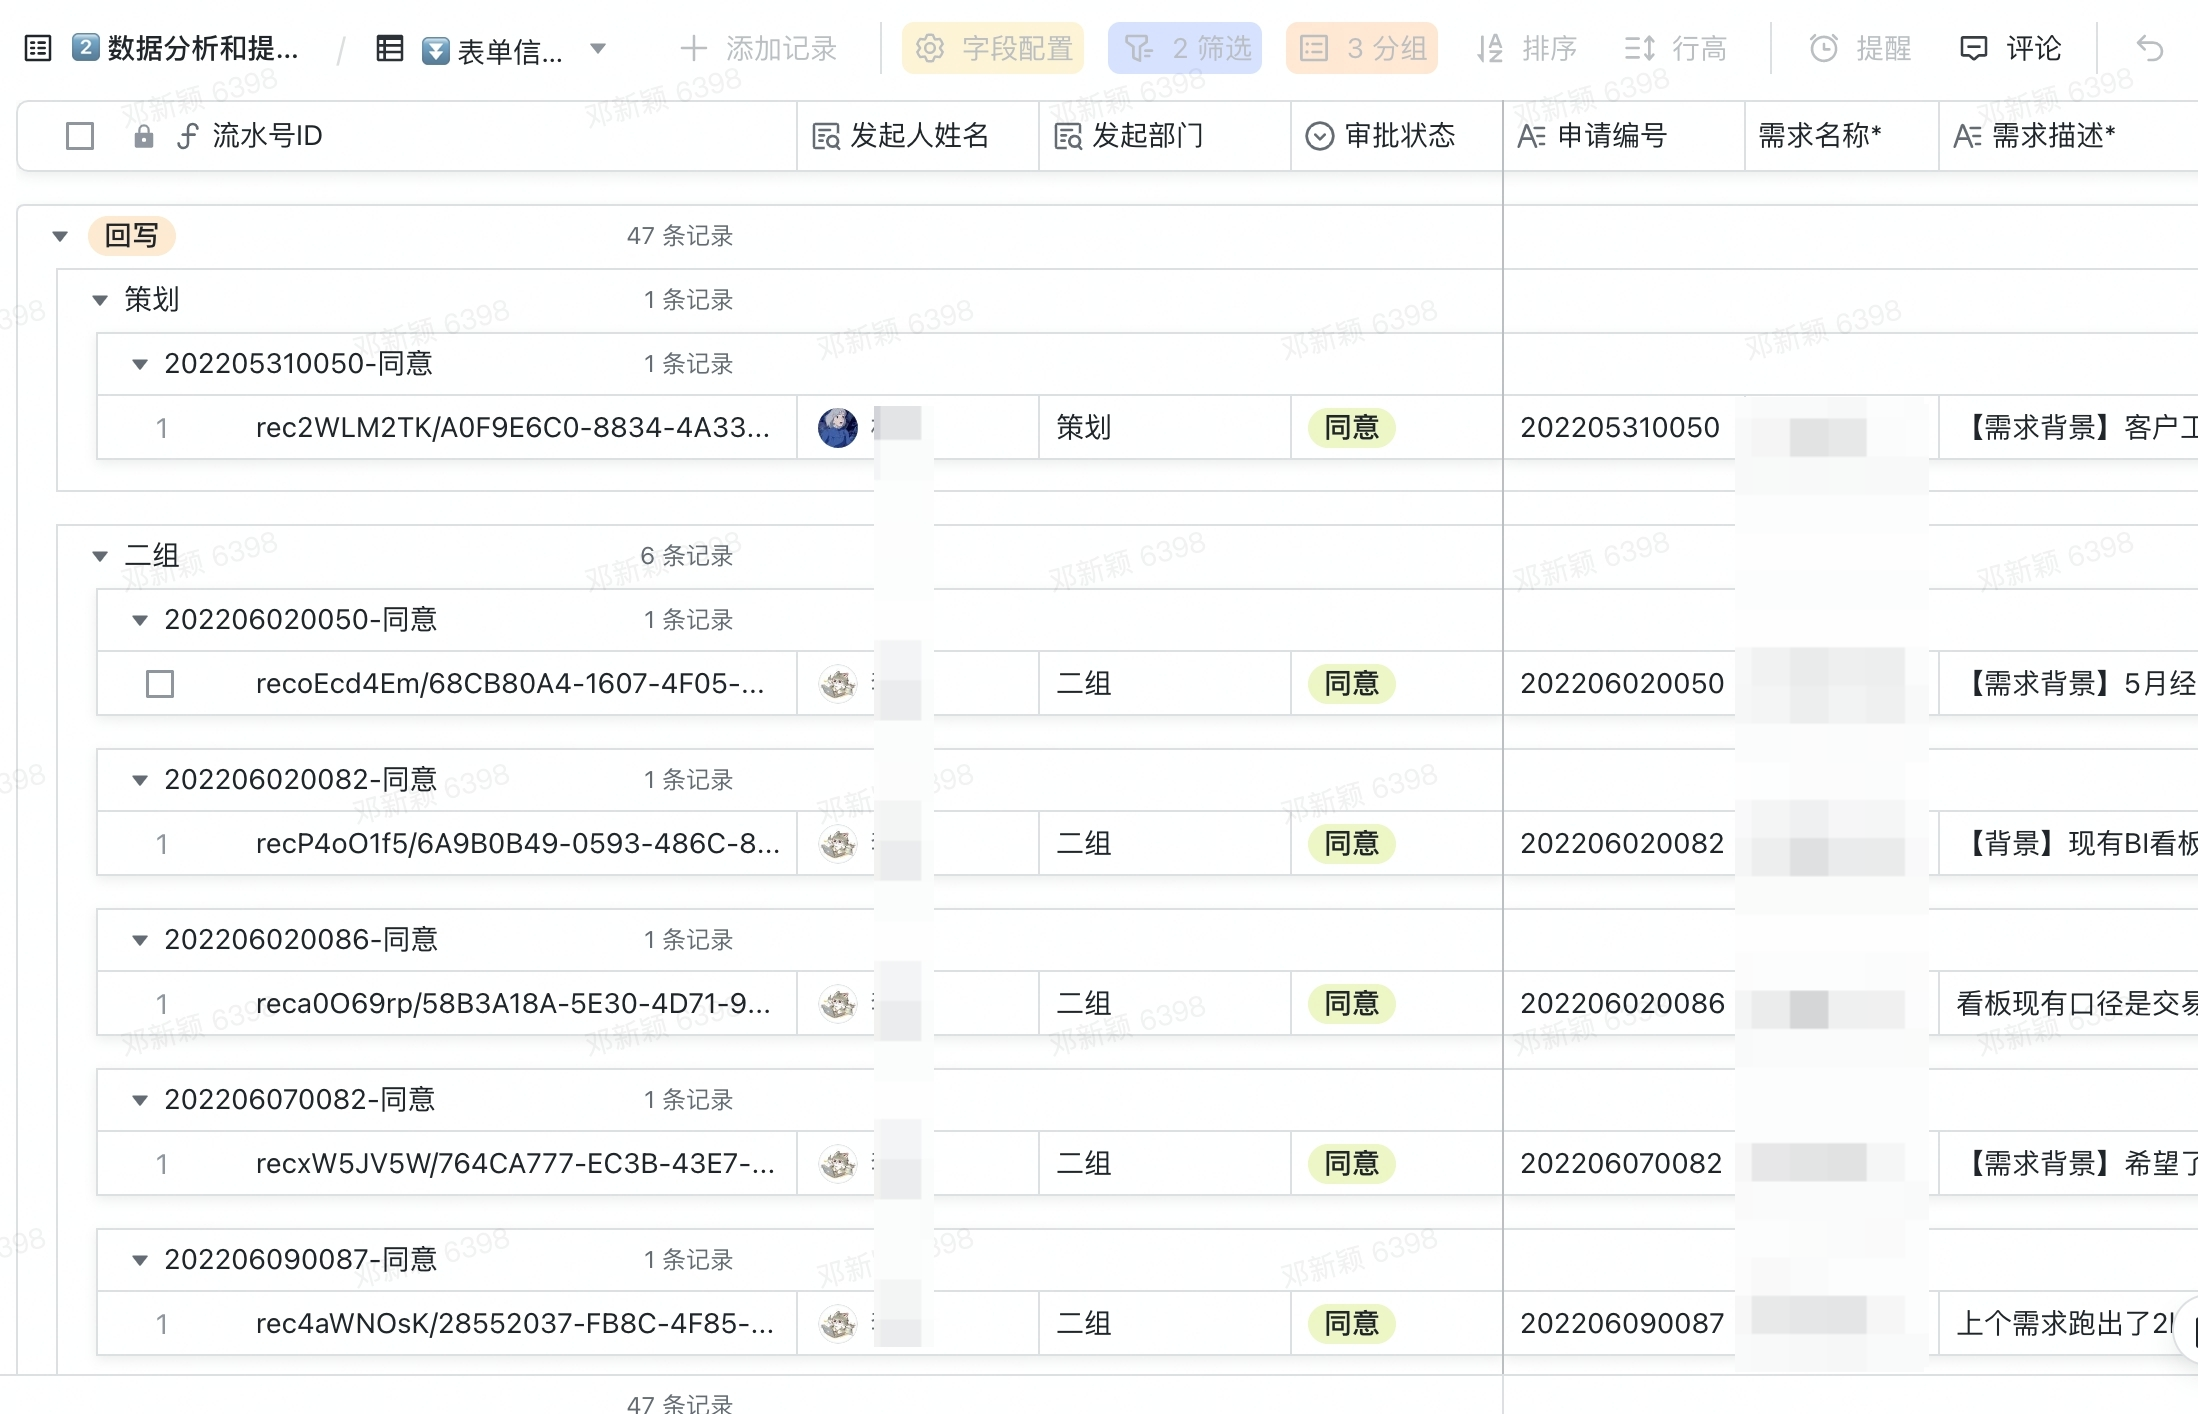Collapse the 202206070082-同意 group
The image size is (2198, 1414).
(140, 1100)
